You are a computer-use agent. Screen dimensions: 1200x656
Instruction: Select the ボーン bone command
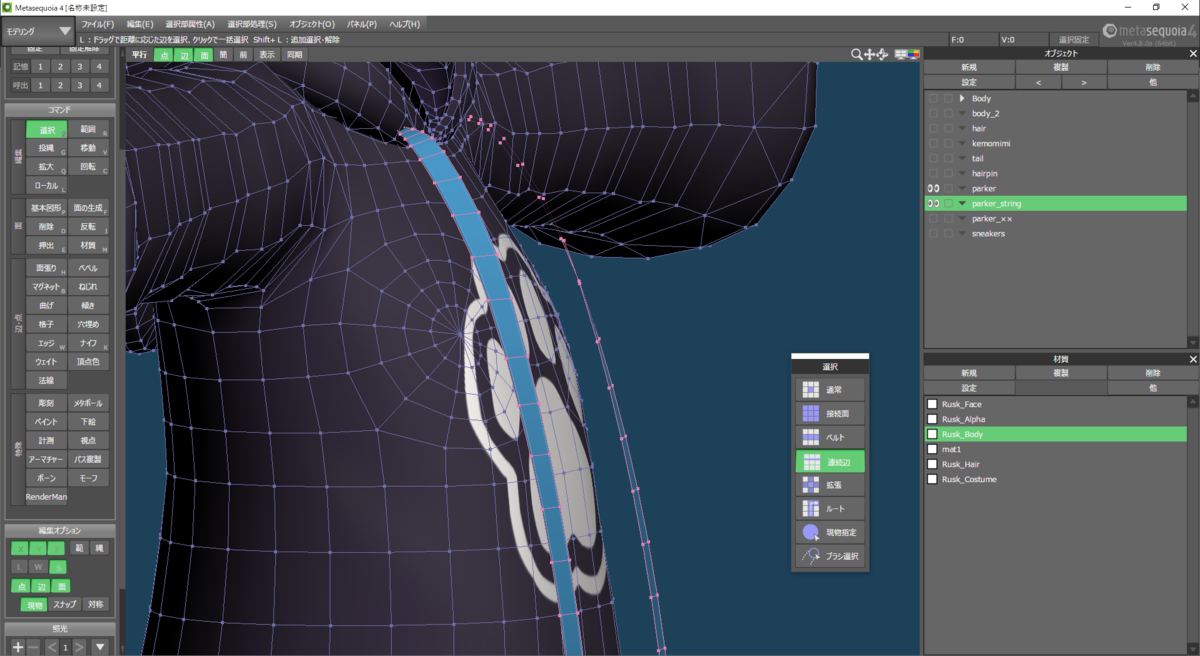46,478
